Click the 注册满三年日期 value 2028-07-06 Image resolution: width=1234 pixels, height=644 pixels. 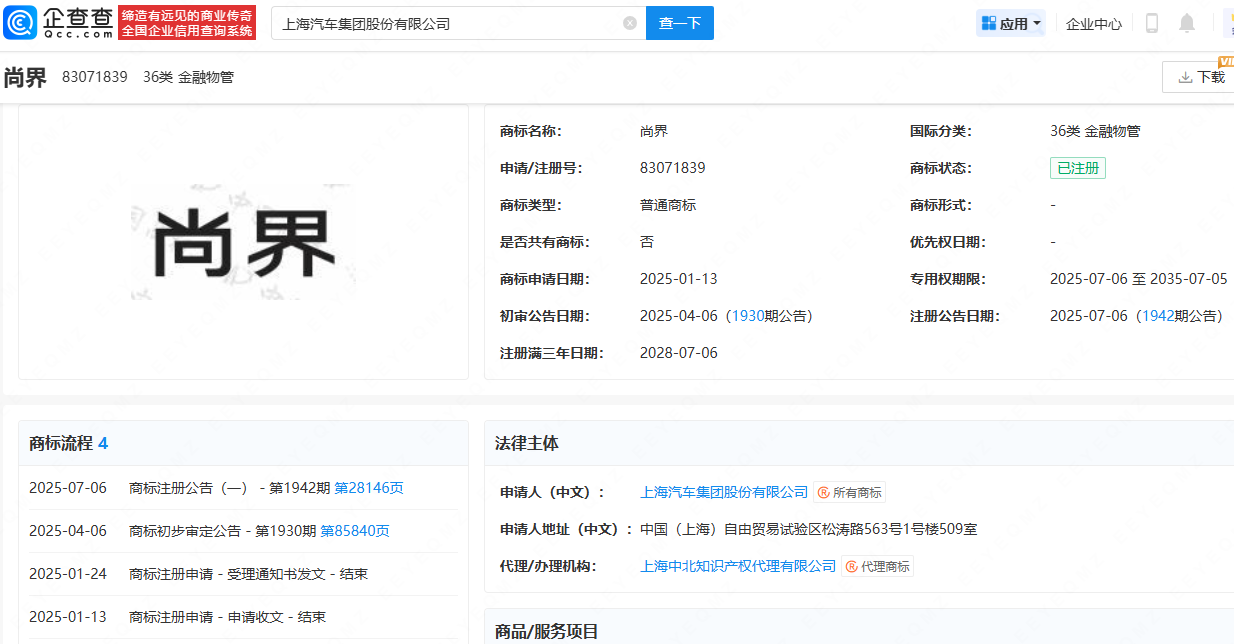click(x=679, y=353)
